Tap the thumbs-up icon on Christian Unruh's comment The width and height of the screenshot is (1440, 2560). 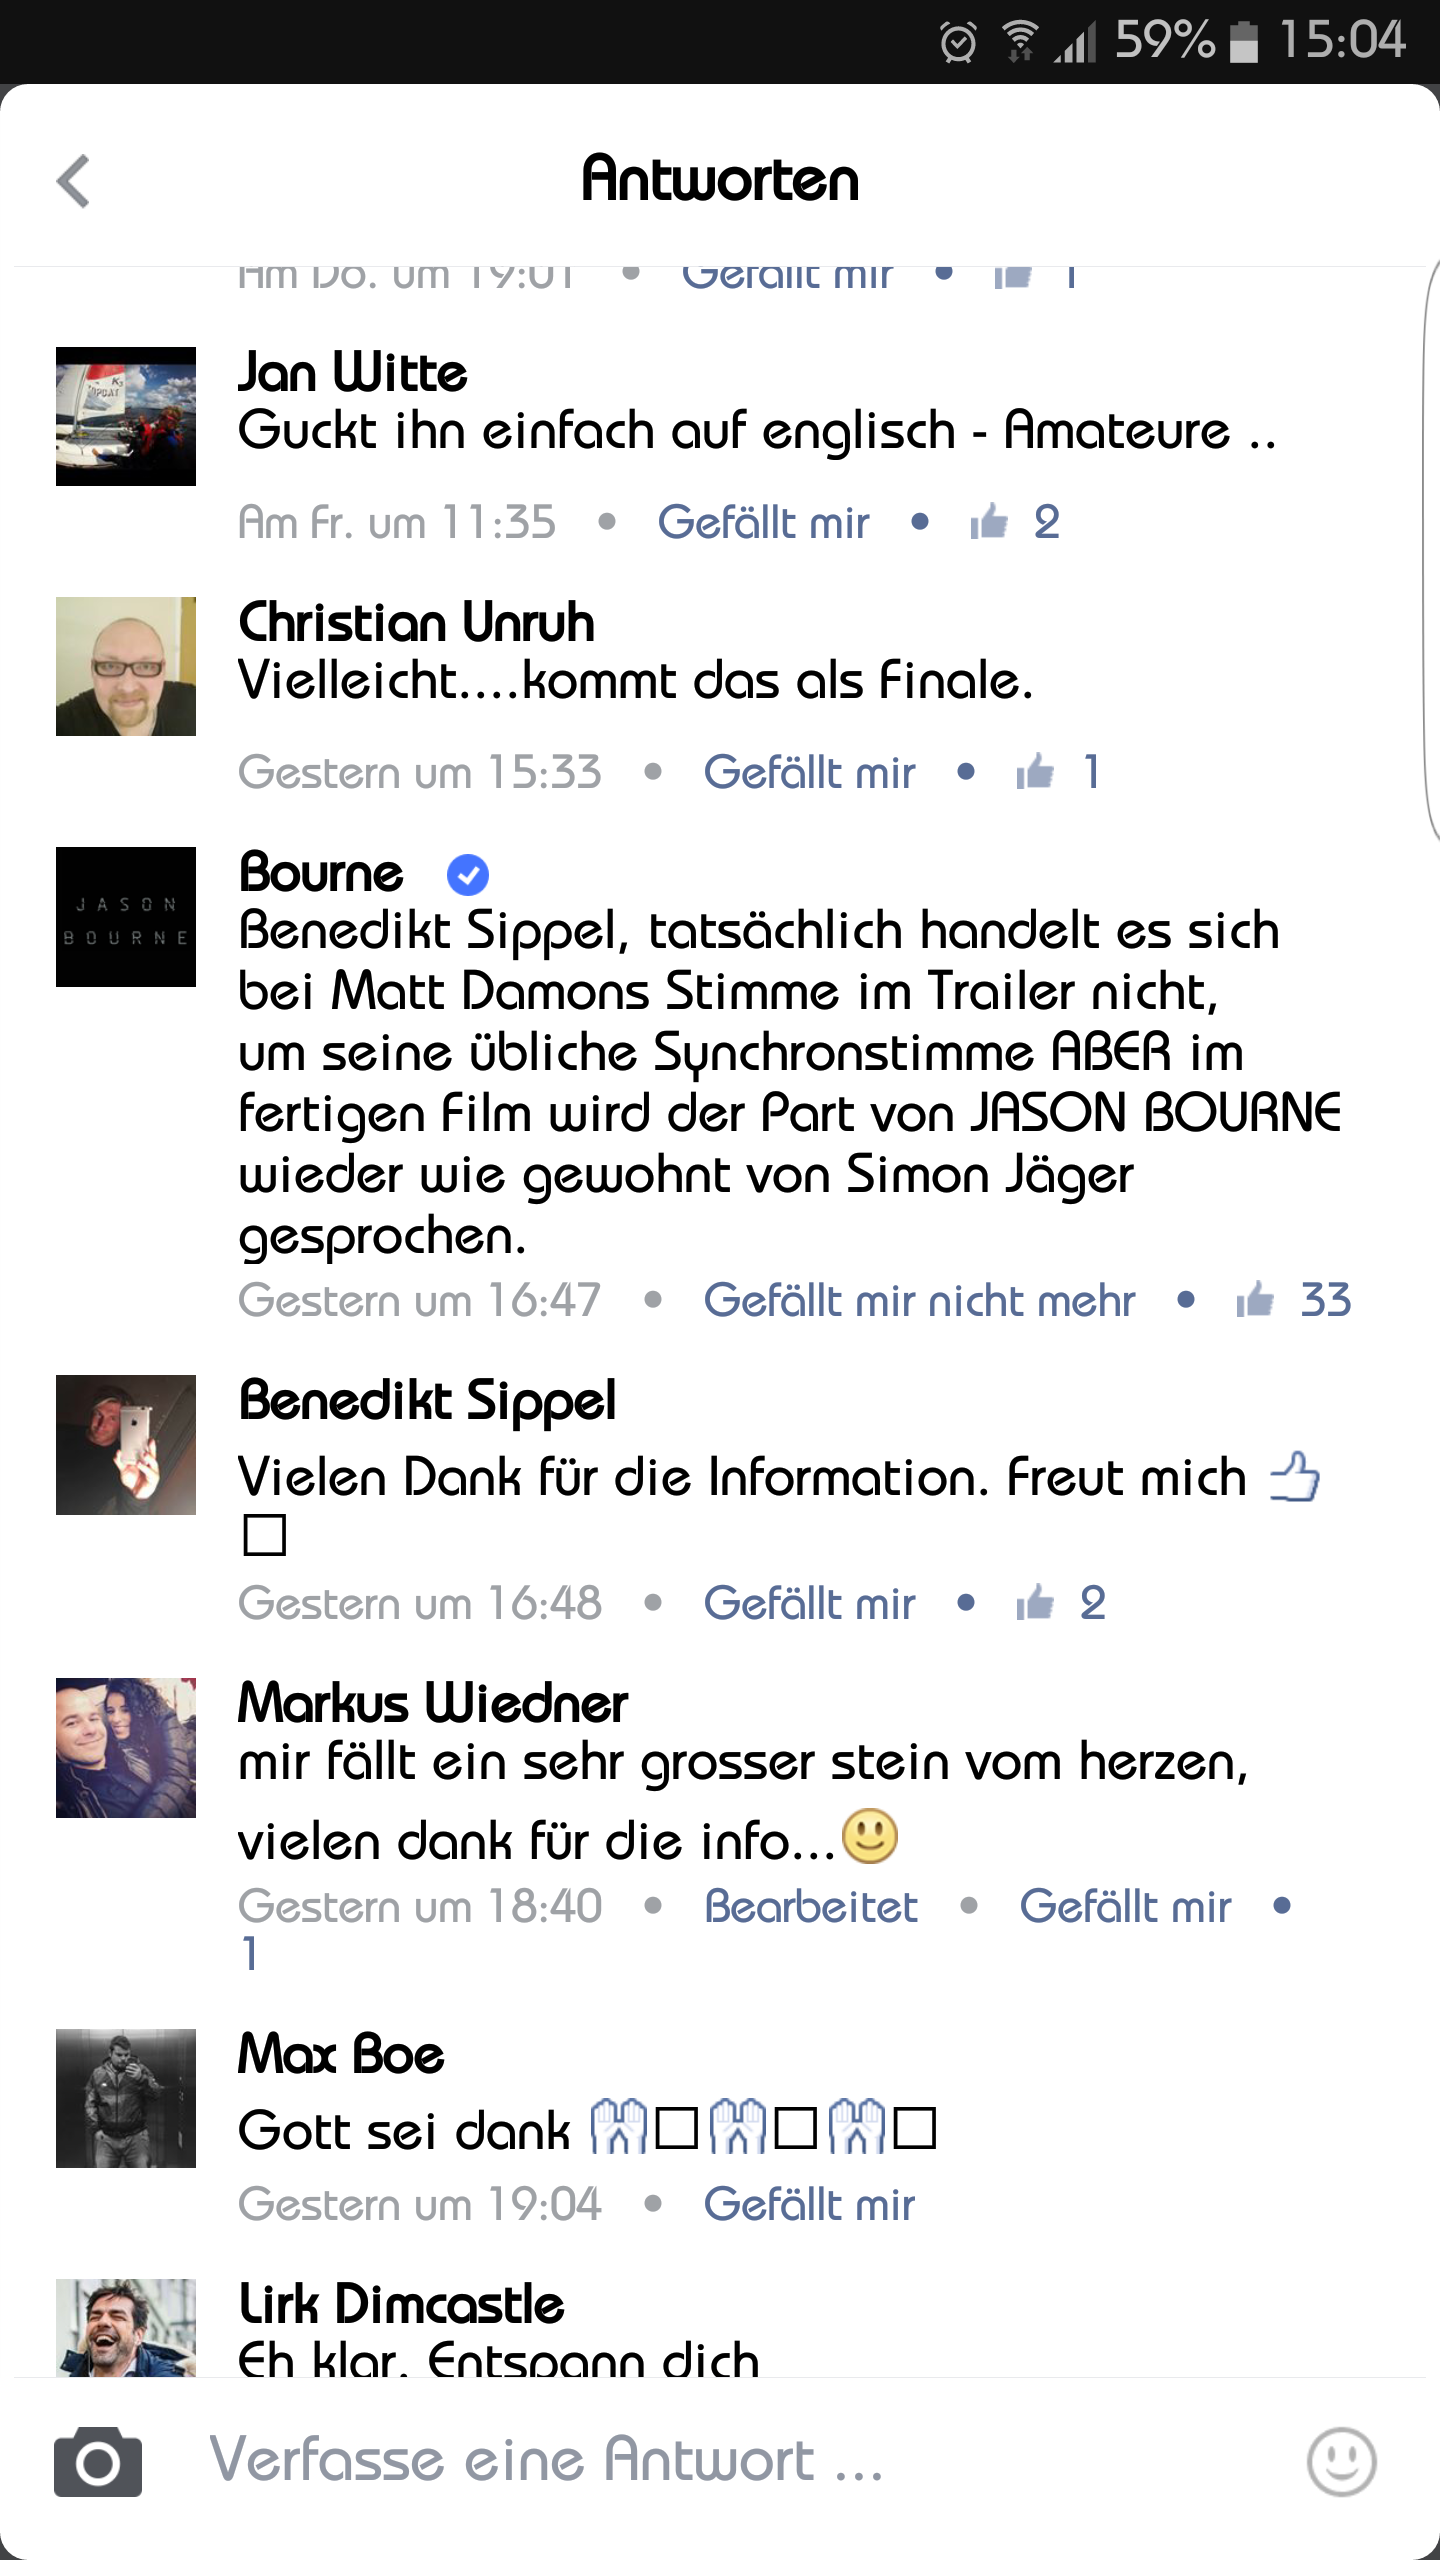click(1035, 772)
